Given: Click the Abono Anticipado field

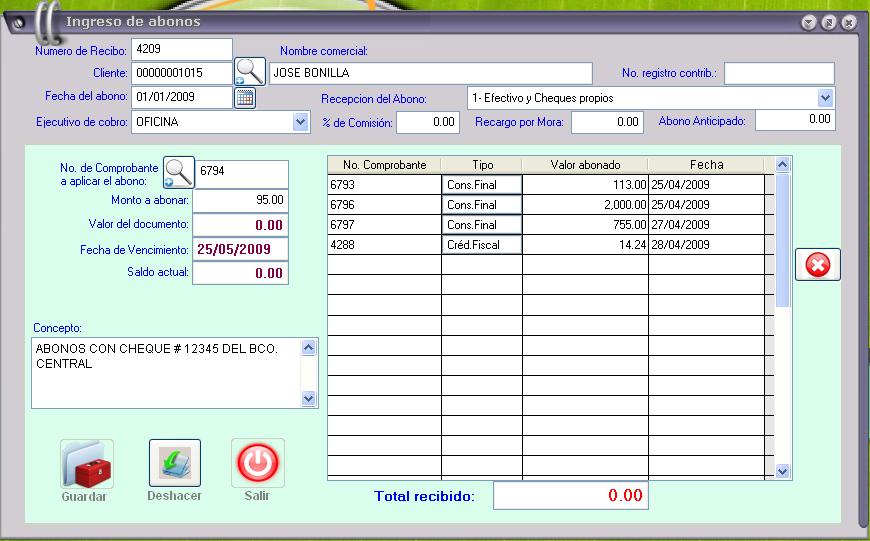Looking at the screenshot, I should (x=795, y=120).
